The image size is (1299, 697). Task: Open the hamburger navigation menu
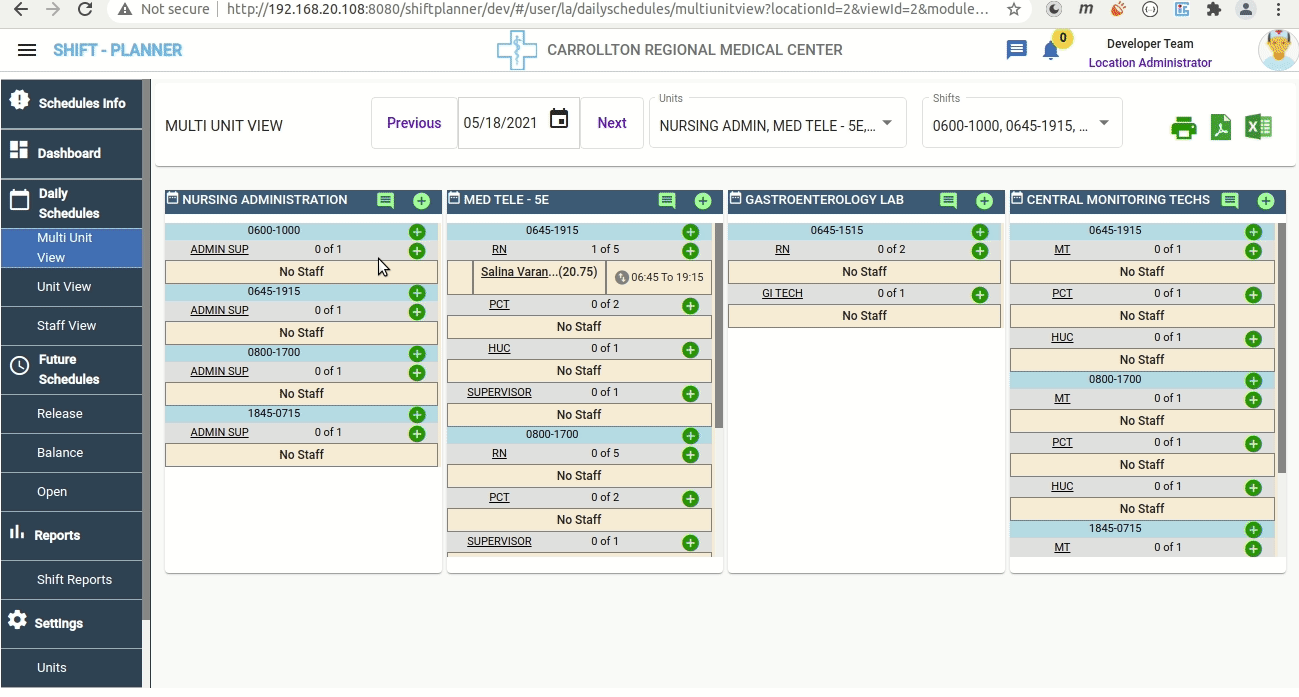27,50
